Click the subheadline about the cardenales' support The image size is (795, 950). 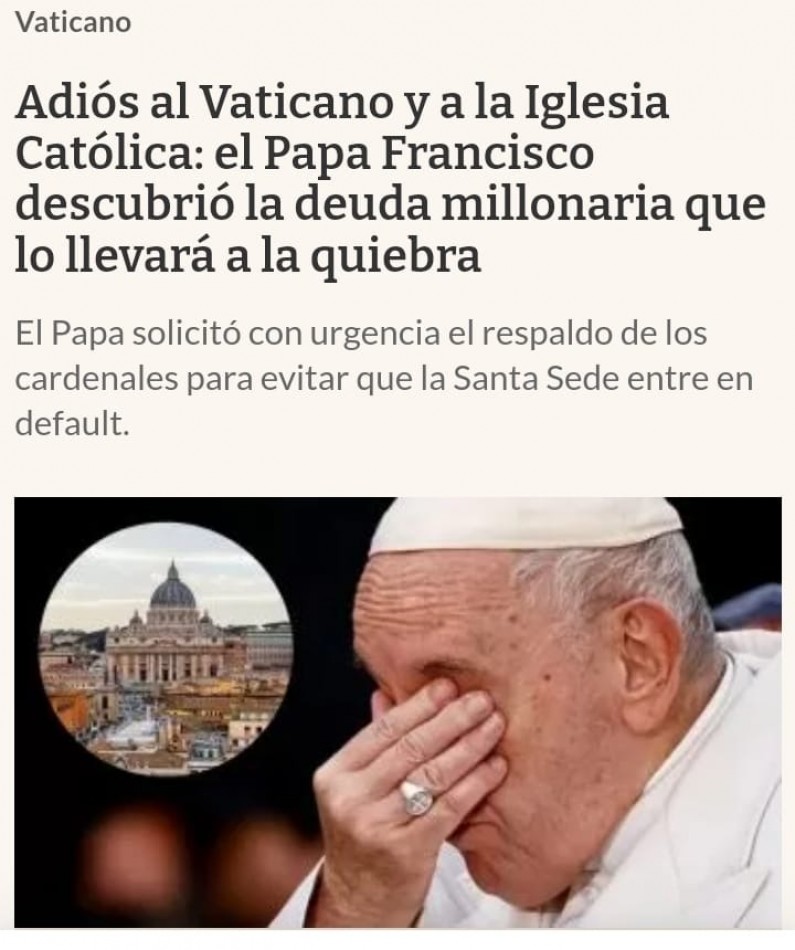click(x=384, y=379)
